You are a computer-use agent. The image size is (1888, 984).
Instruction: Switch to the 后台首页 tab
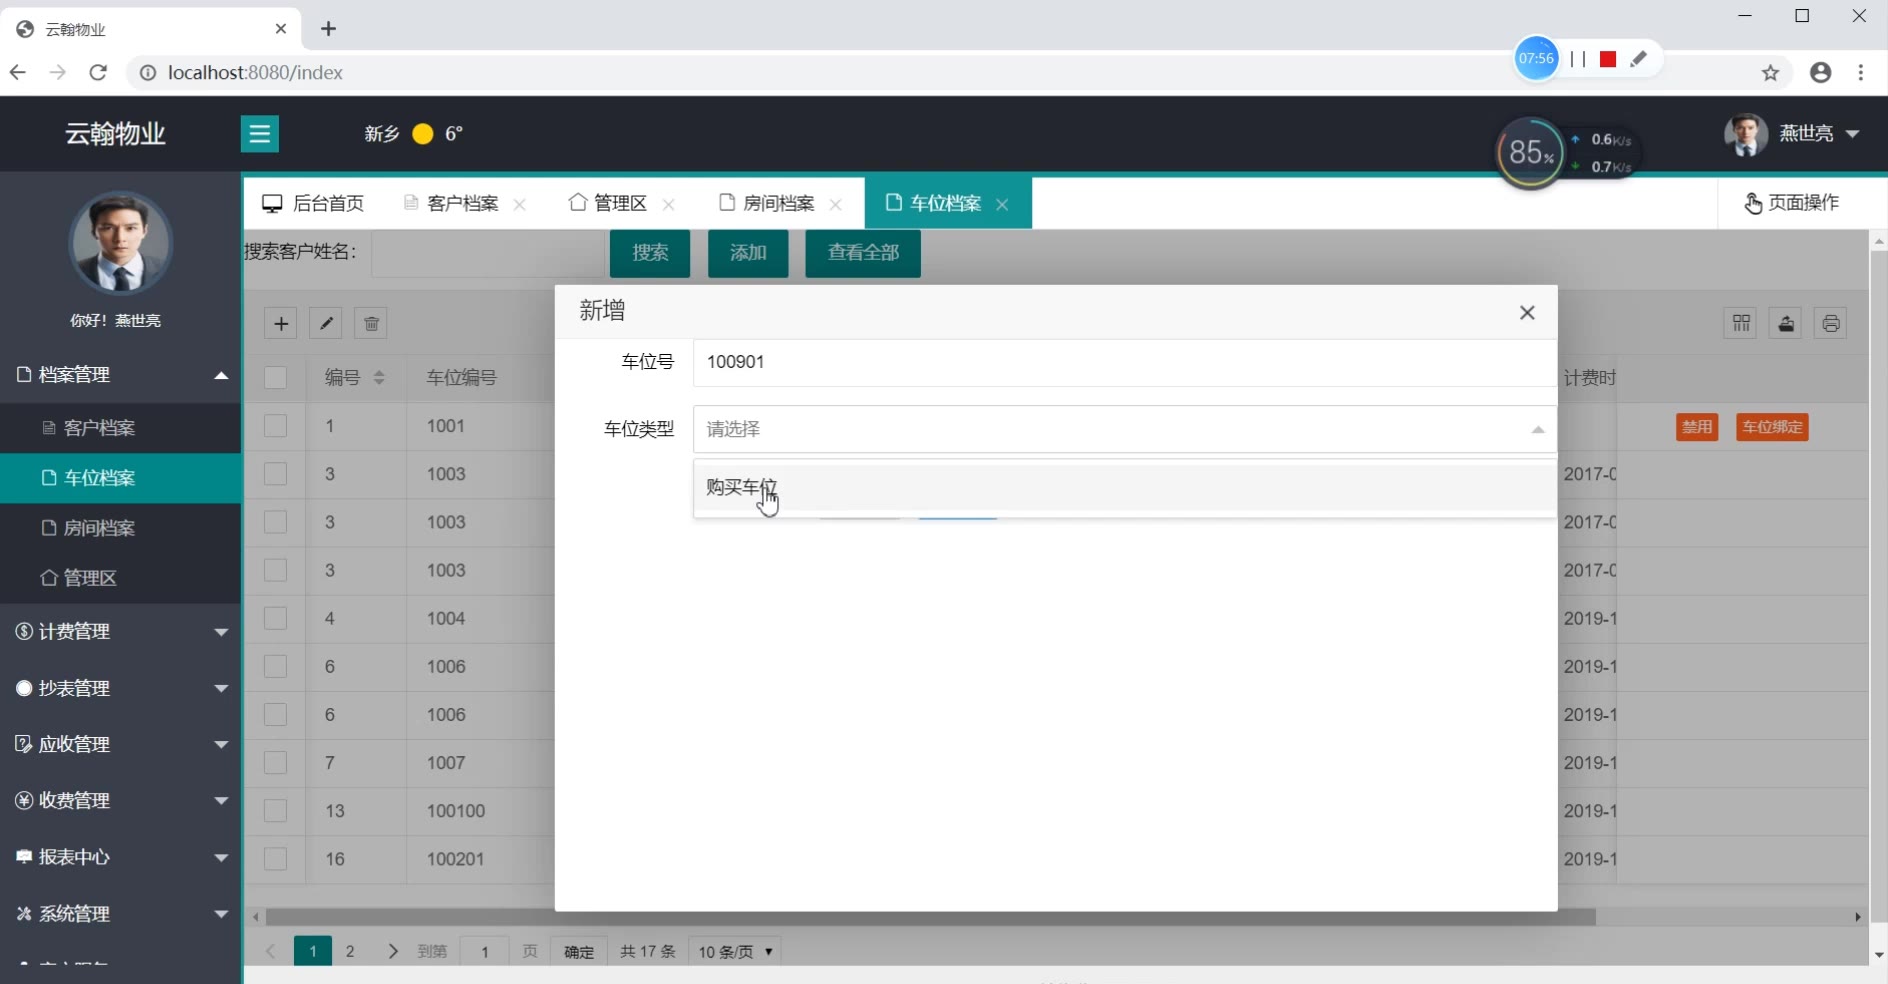click(x=313, y=204)
